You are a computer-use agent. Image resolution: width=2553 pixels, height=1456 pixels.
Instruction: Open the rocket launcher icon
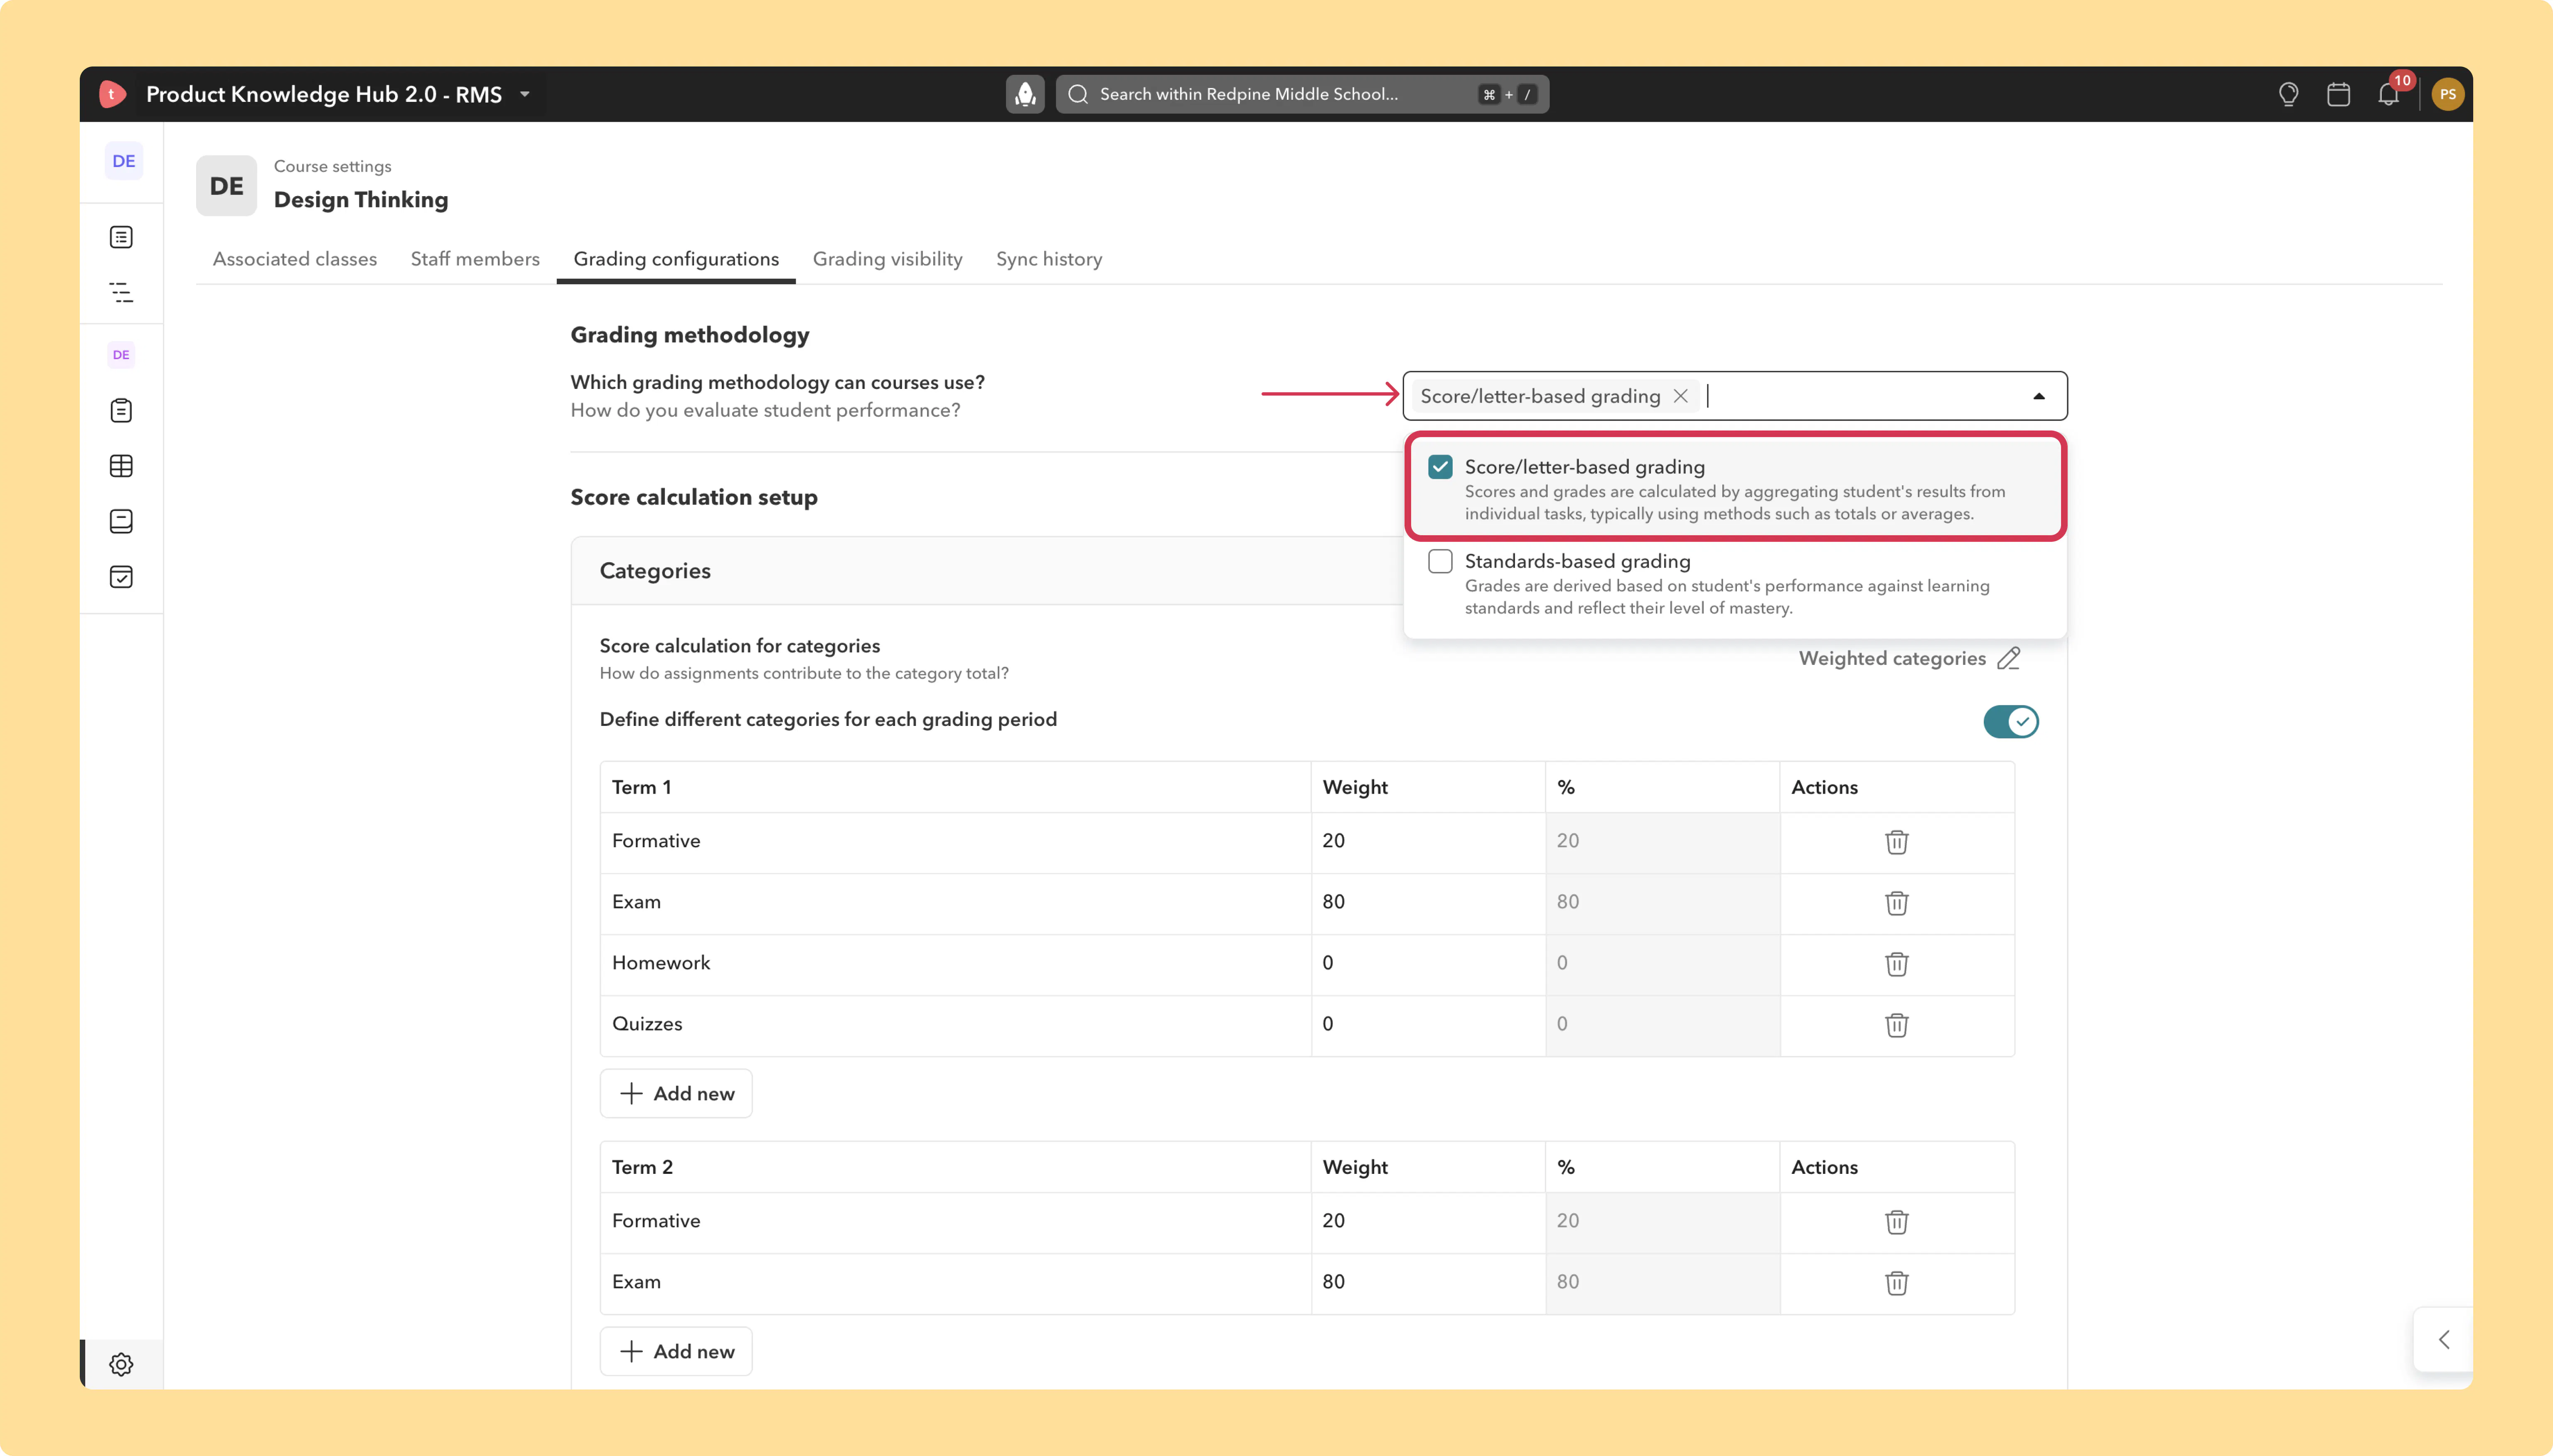point(1025,94)
